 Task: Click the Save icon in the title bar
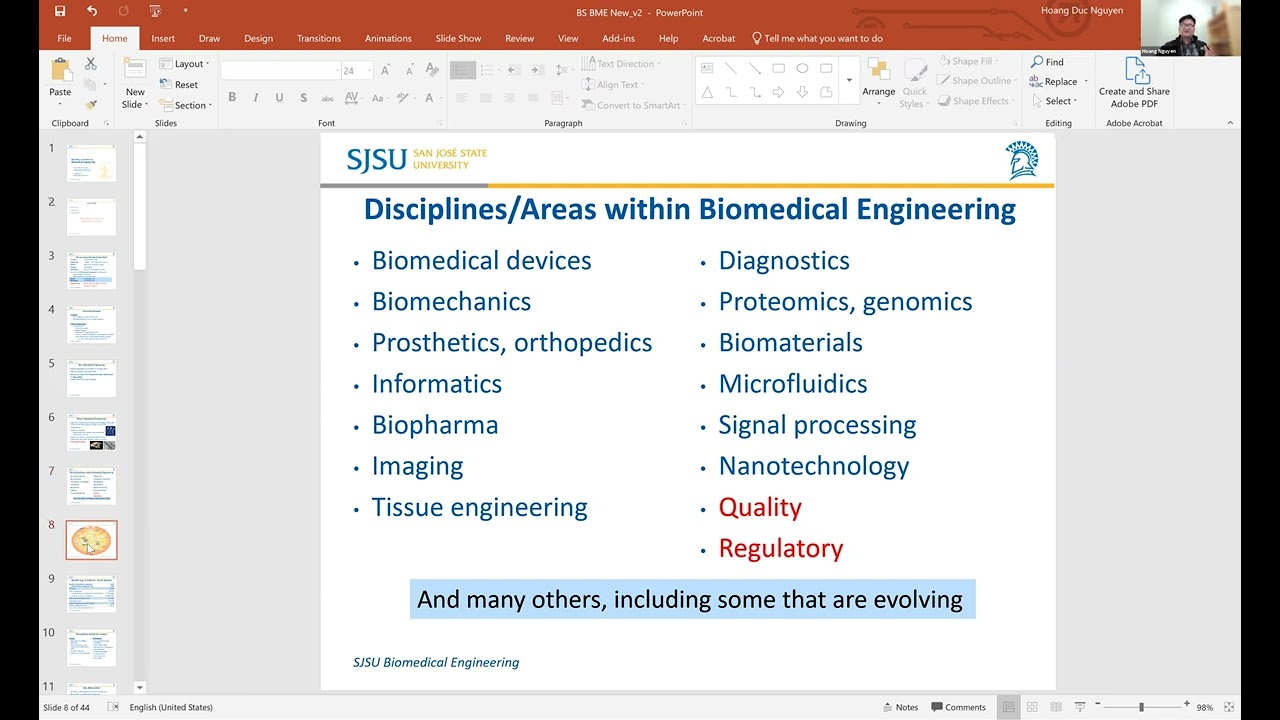60,11
